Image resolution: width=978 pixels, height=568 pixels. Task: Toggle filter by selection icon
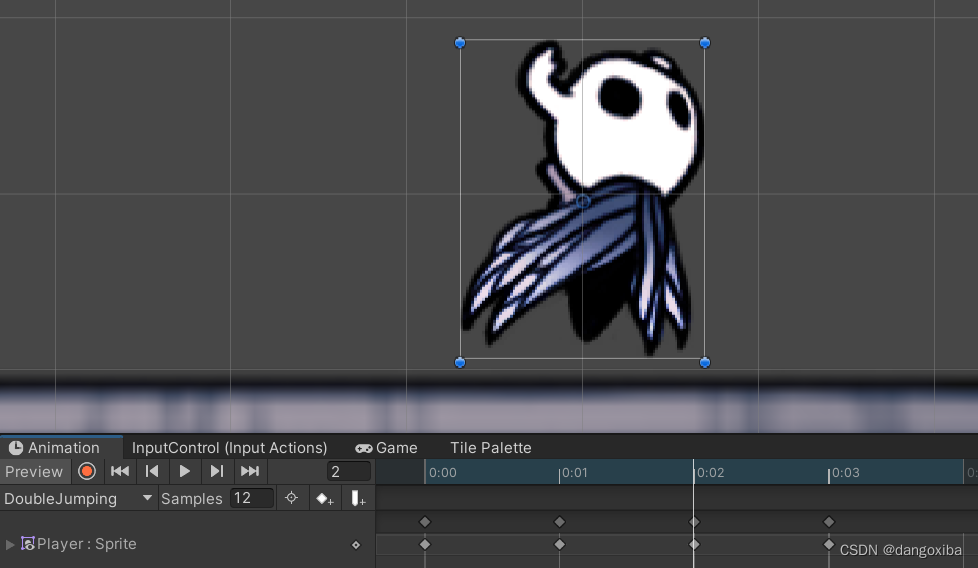tap(291, 498)
